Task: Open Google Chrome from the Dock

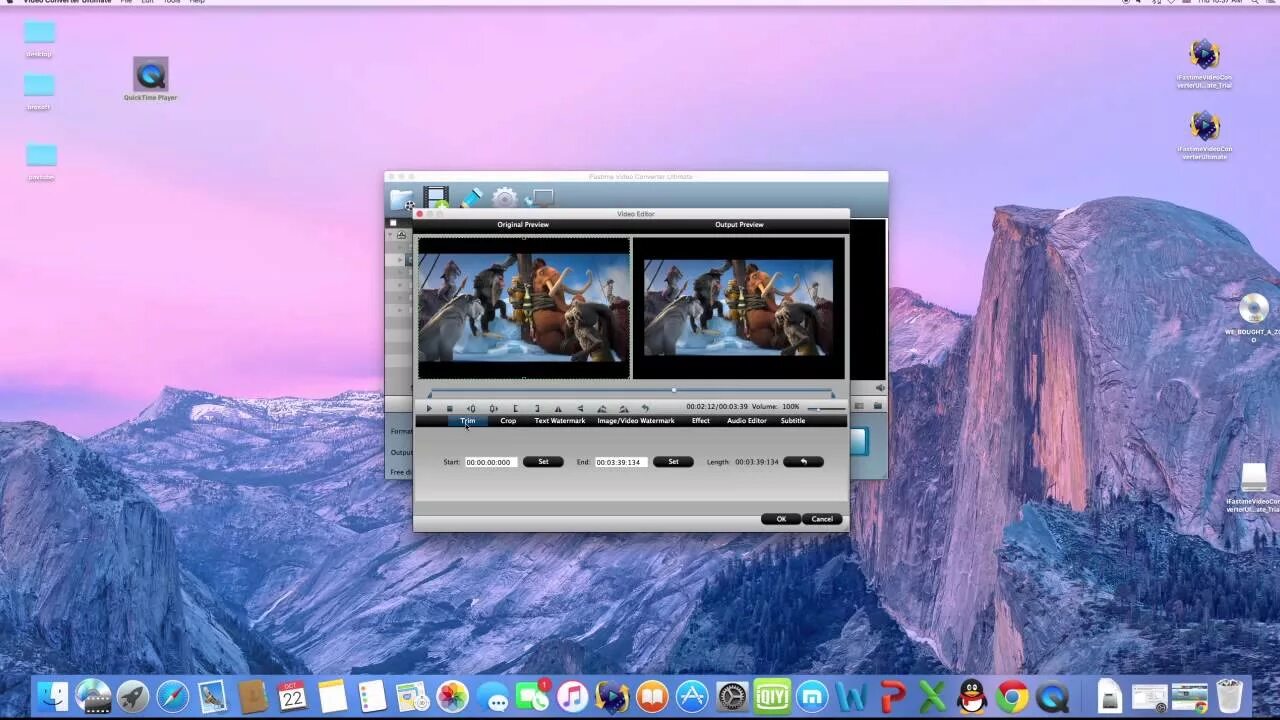Action: tap(1012, 696)
